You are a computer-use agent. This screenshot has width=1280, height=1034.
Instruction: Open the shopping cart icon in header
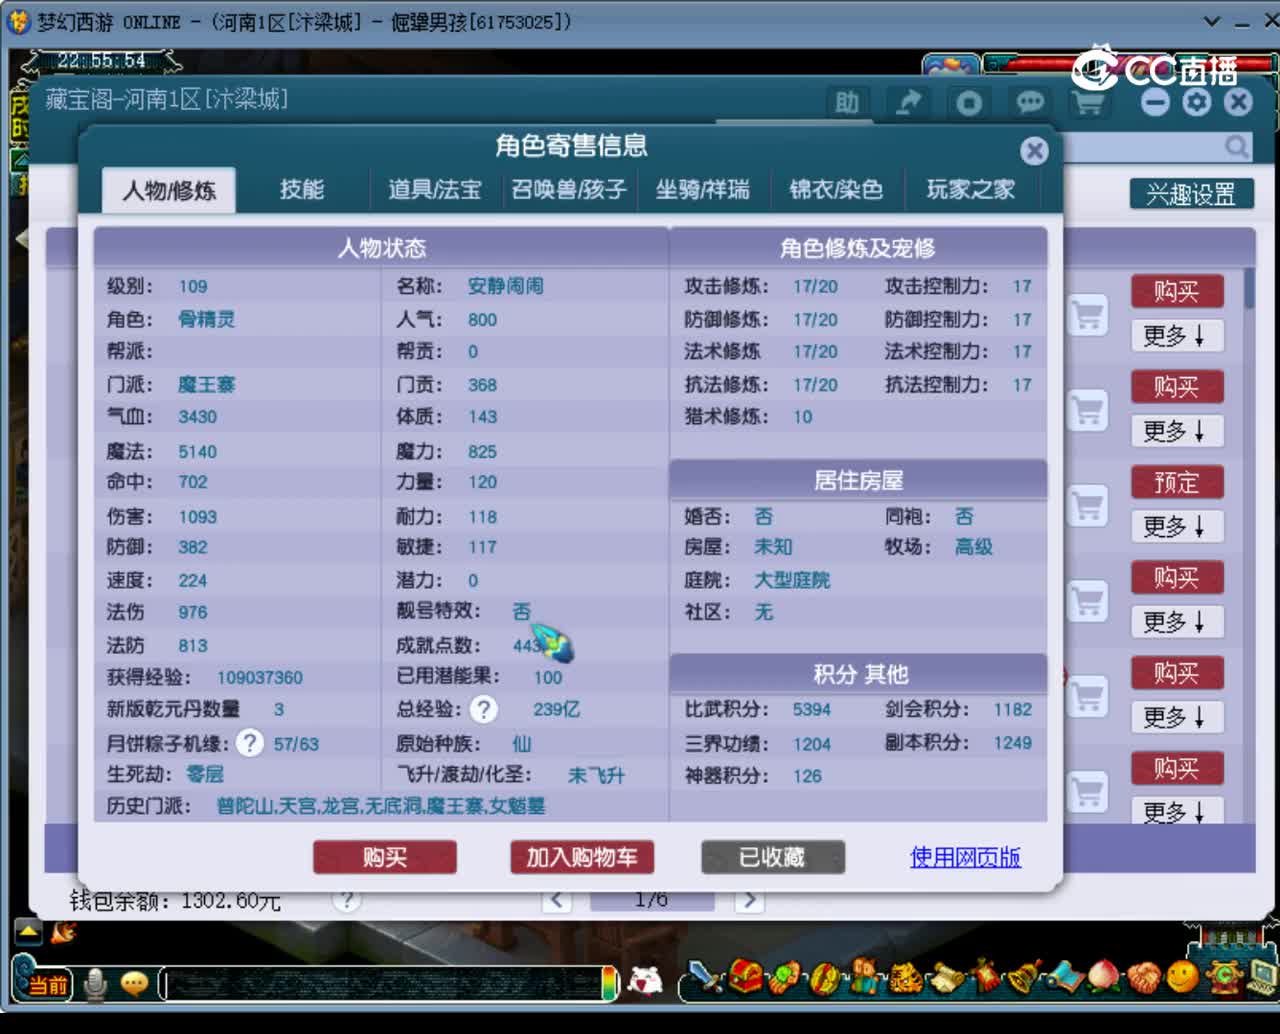point(1088,102)
